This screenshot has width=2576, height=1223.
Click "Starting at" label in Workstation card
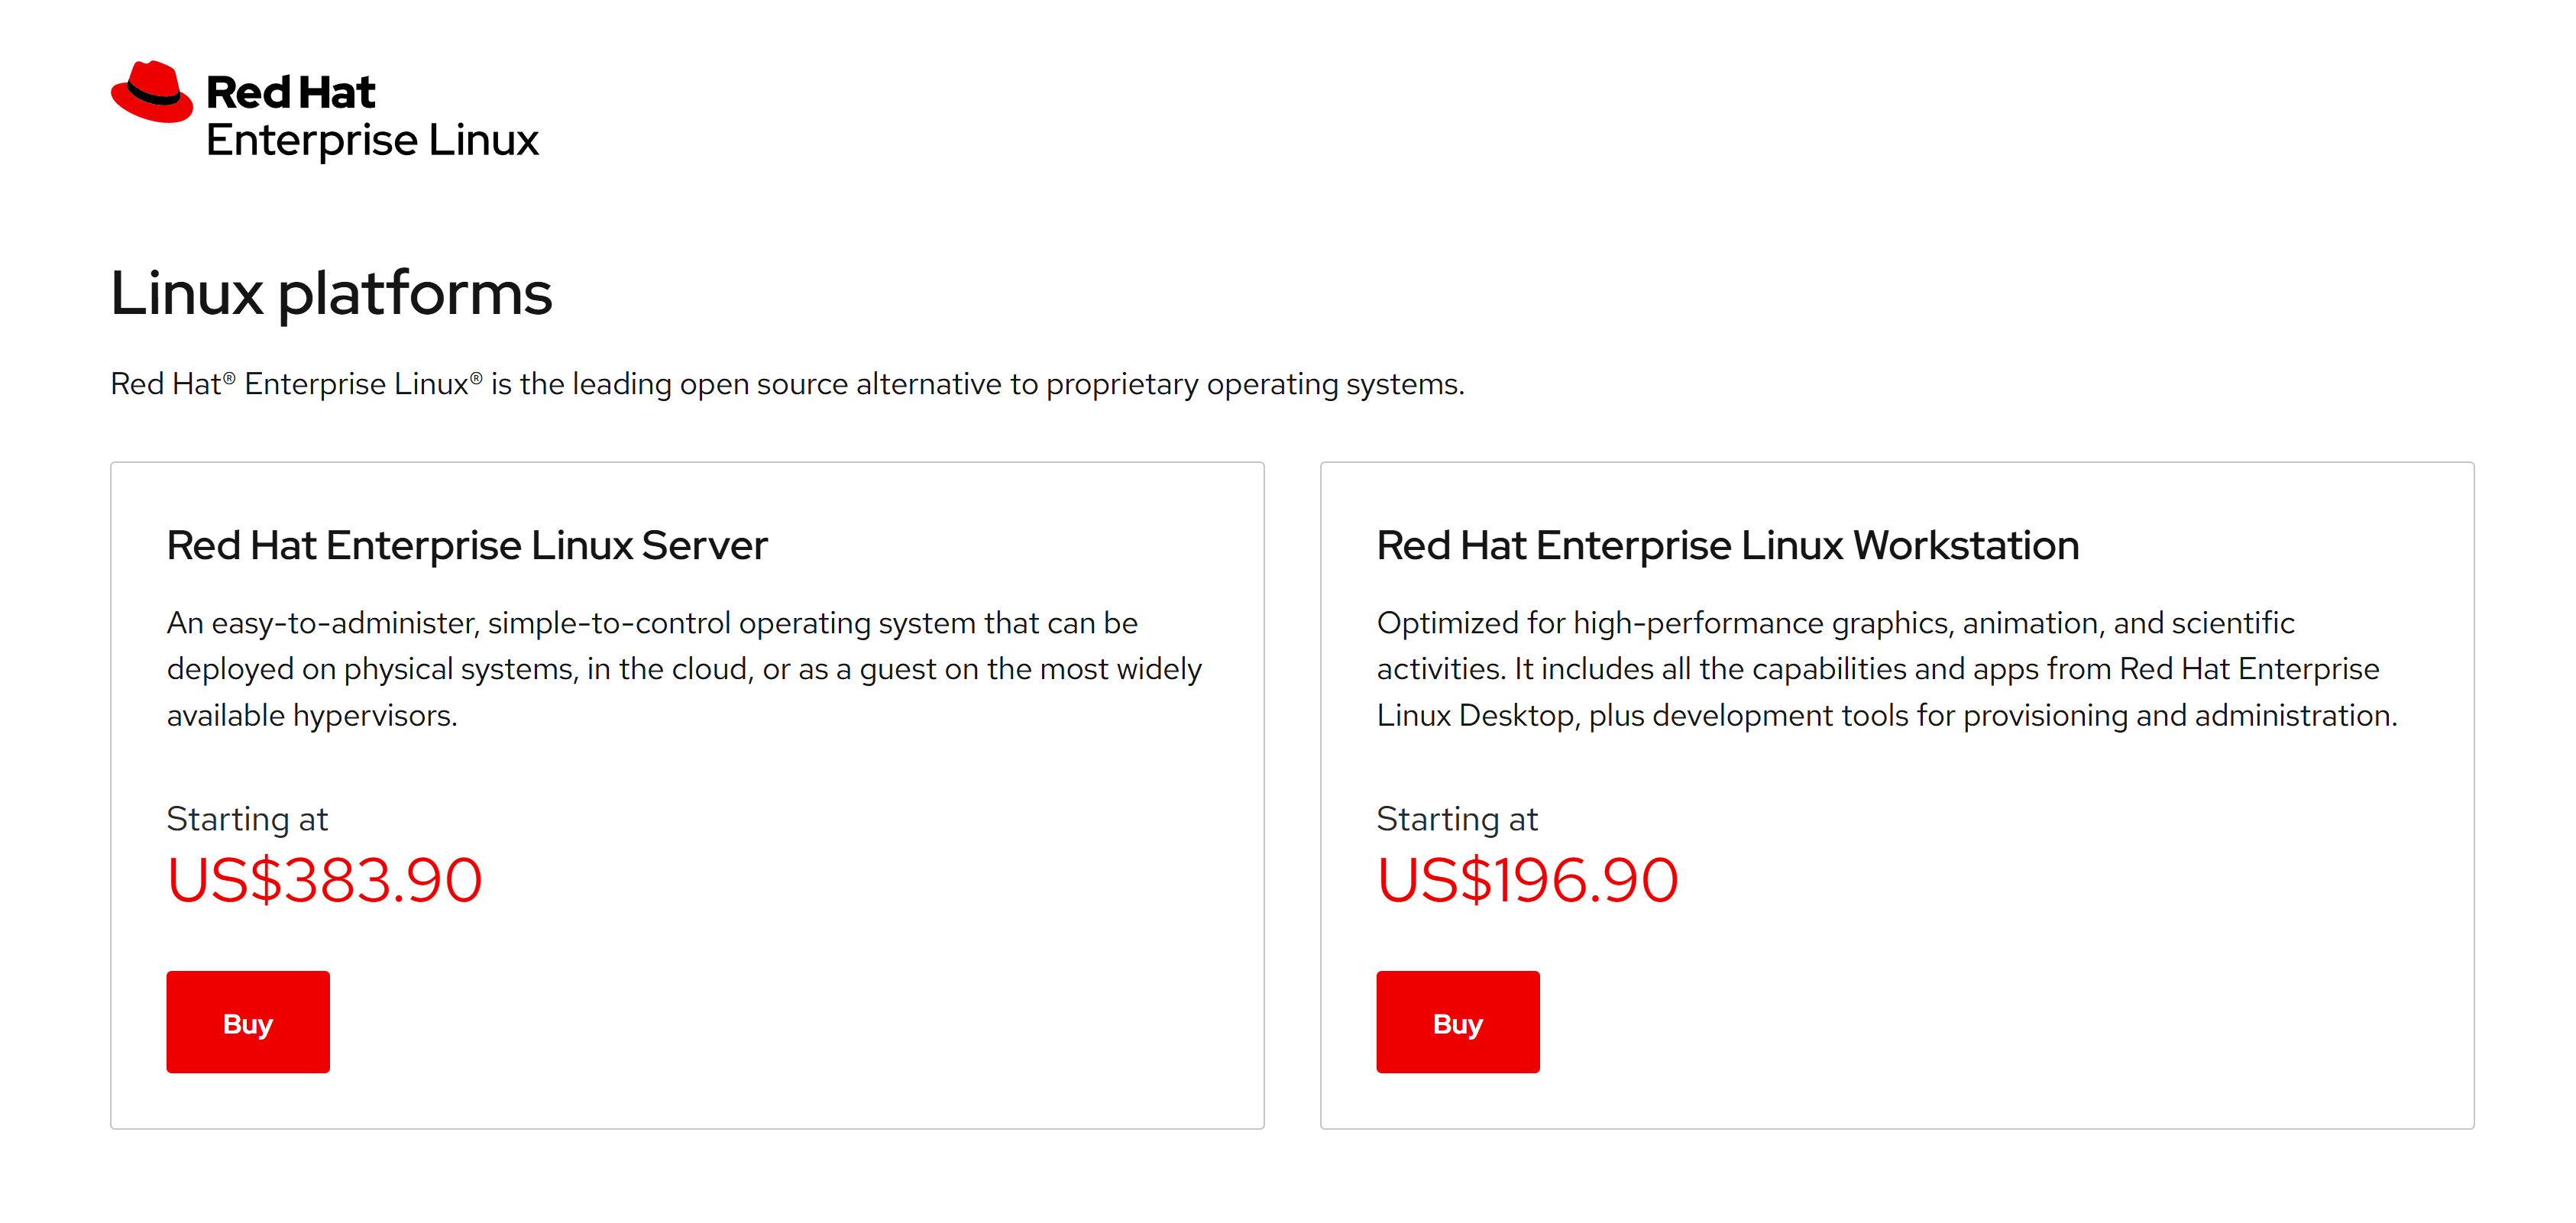pyautogui.click(x=1457, y=819)
